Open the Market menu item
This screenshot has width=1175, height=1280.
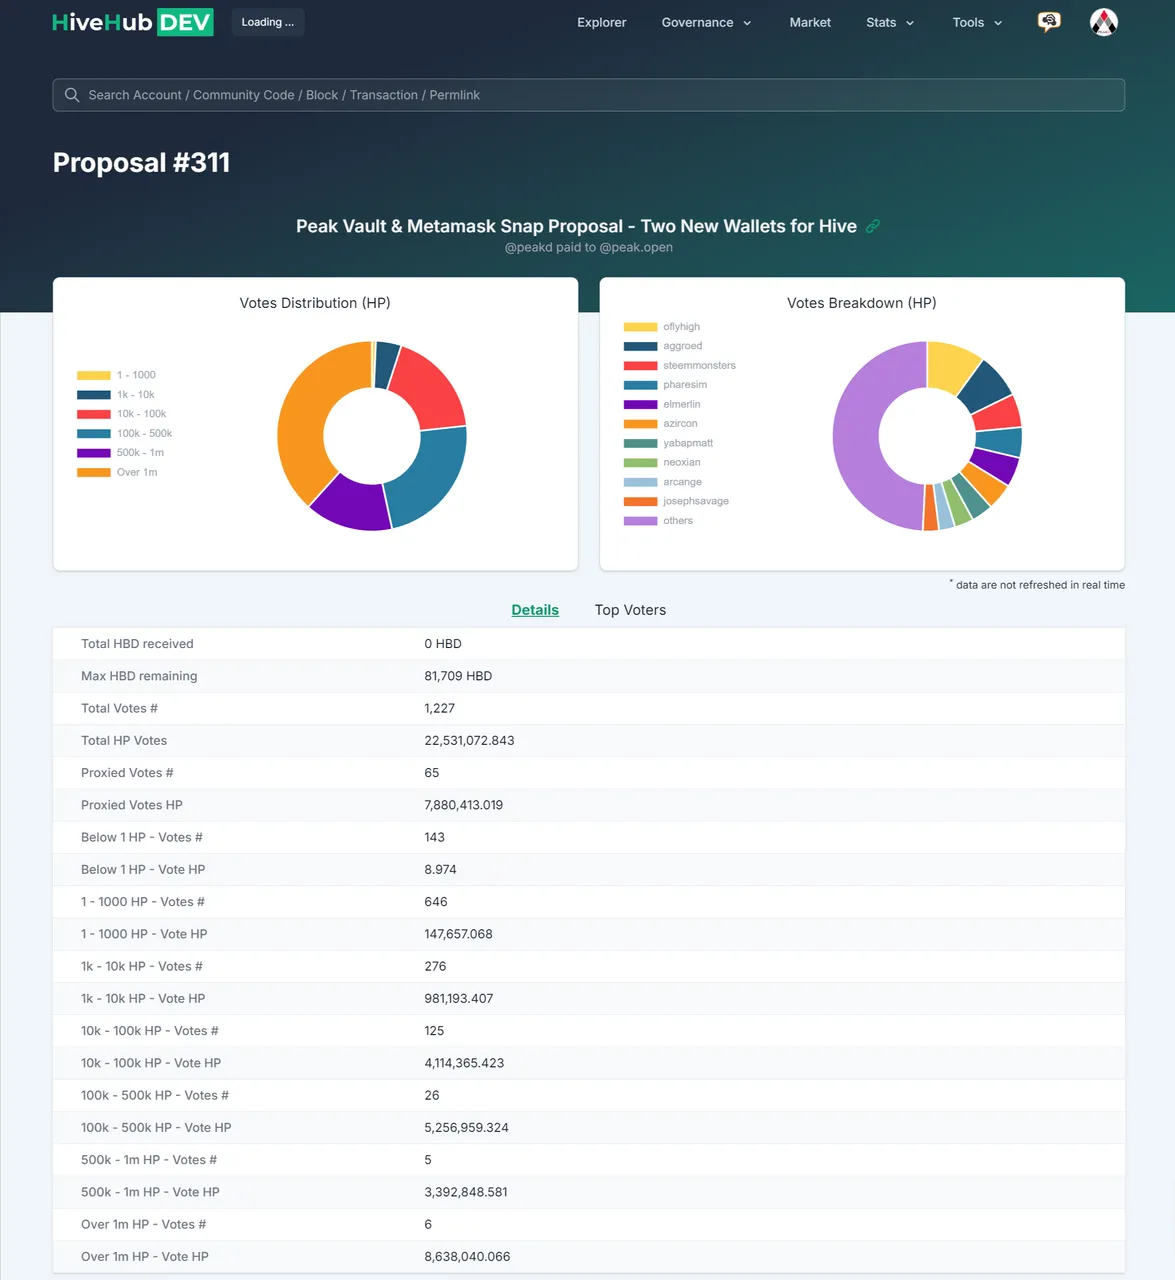point(810,22)
